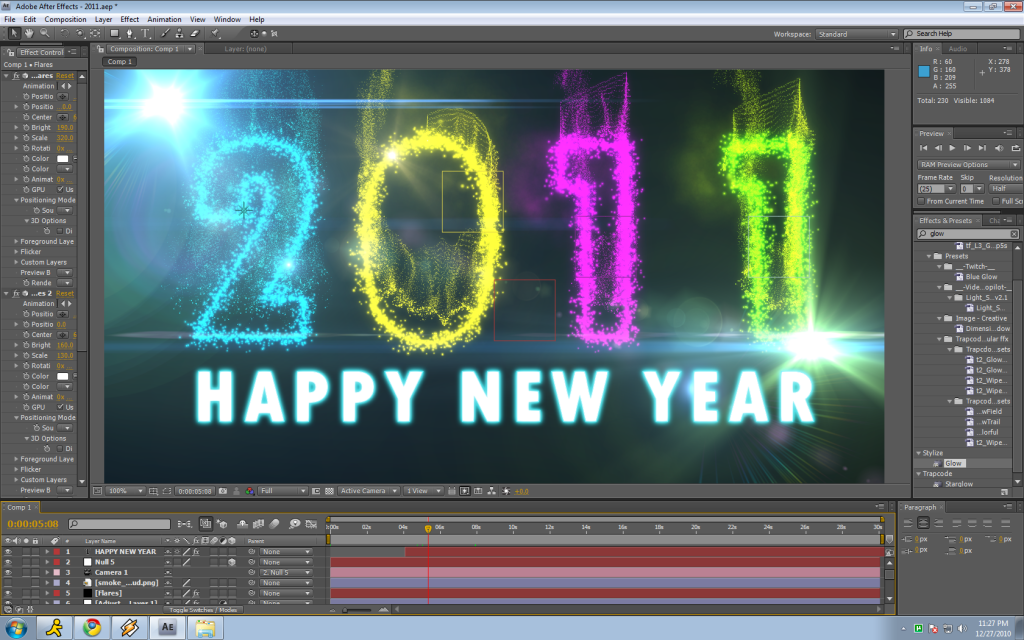Play the preview in Preview panel

[952, 148]
